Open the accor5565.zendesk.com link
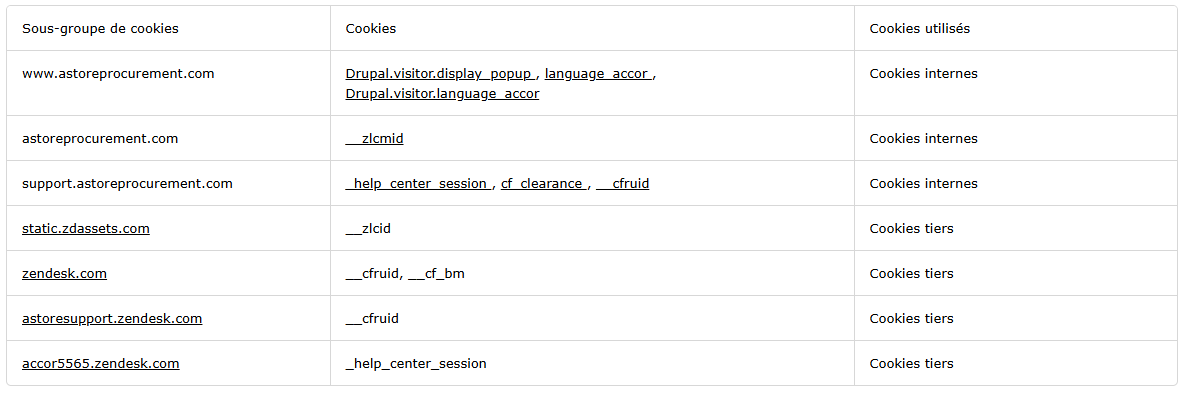 pyautogui.click(x=100, y=364)
